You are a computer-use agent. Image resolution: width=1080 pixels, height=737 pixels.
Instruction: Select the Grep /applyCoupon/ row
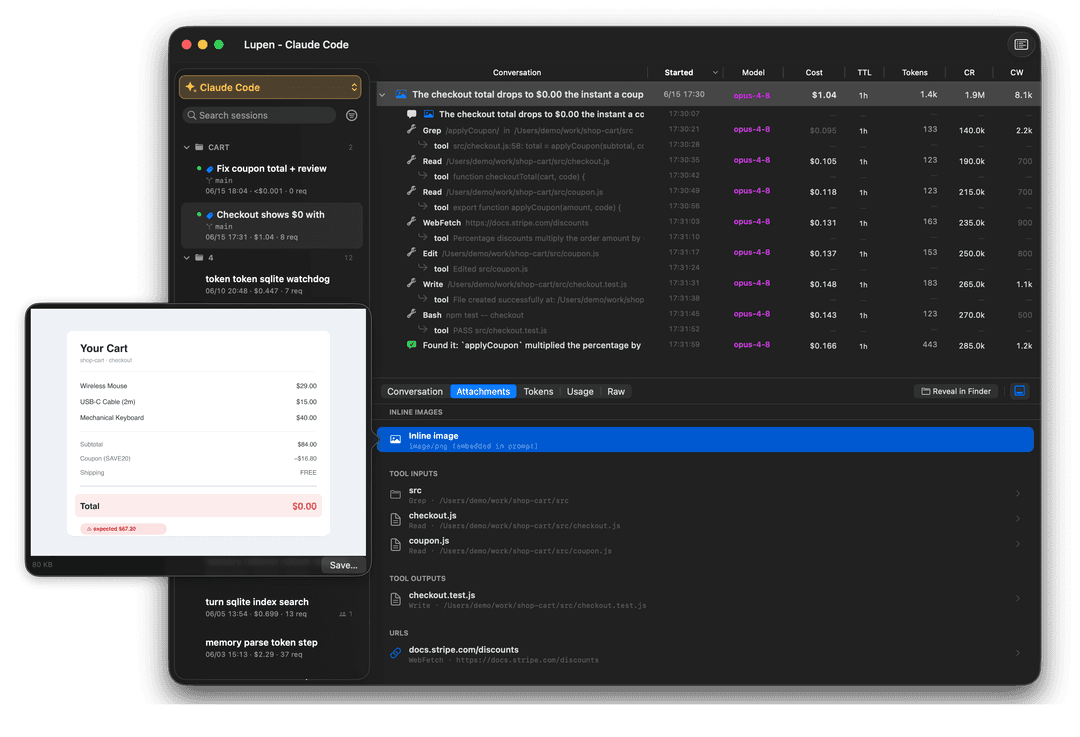[708, 130]
